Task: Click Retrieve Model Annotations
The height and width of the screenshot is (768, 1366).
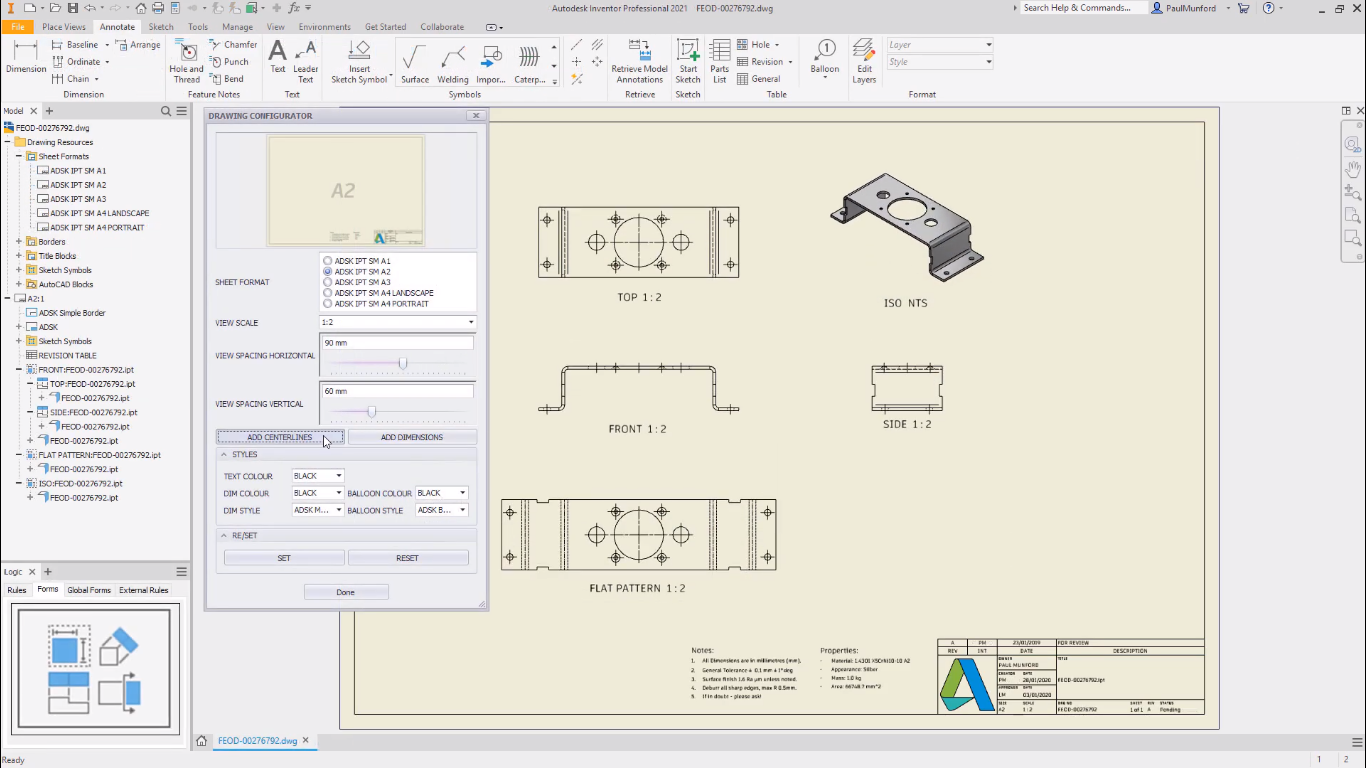Action: (x=640, y=61)
